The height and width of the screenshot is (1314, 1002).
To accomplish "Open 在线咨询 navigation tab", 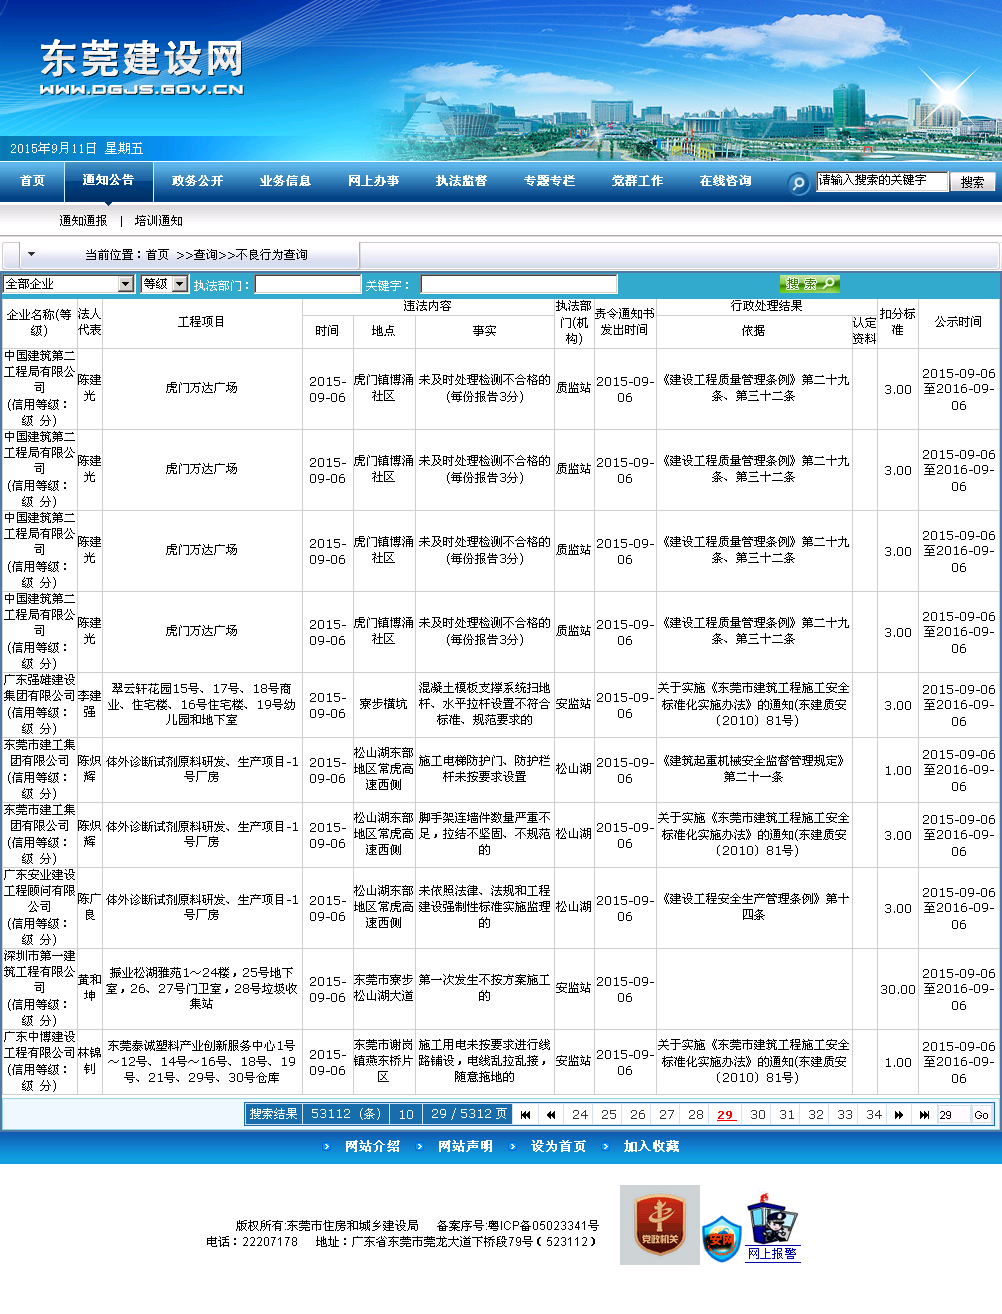I will tap(725, 181).
